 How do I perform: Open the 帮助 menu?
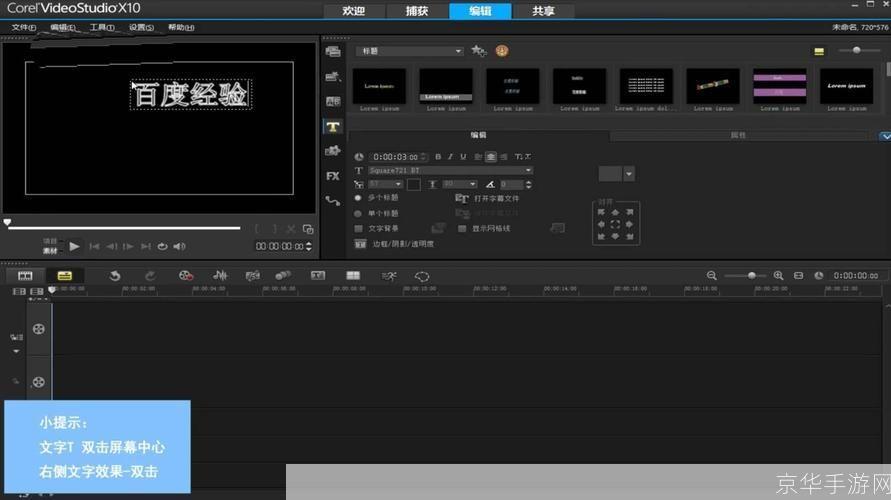181,27
